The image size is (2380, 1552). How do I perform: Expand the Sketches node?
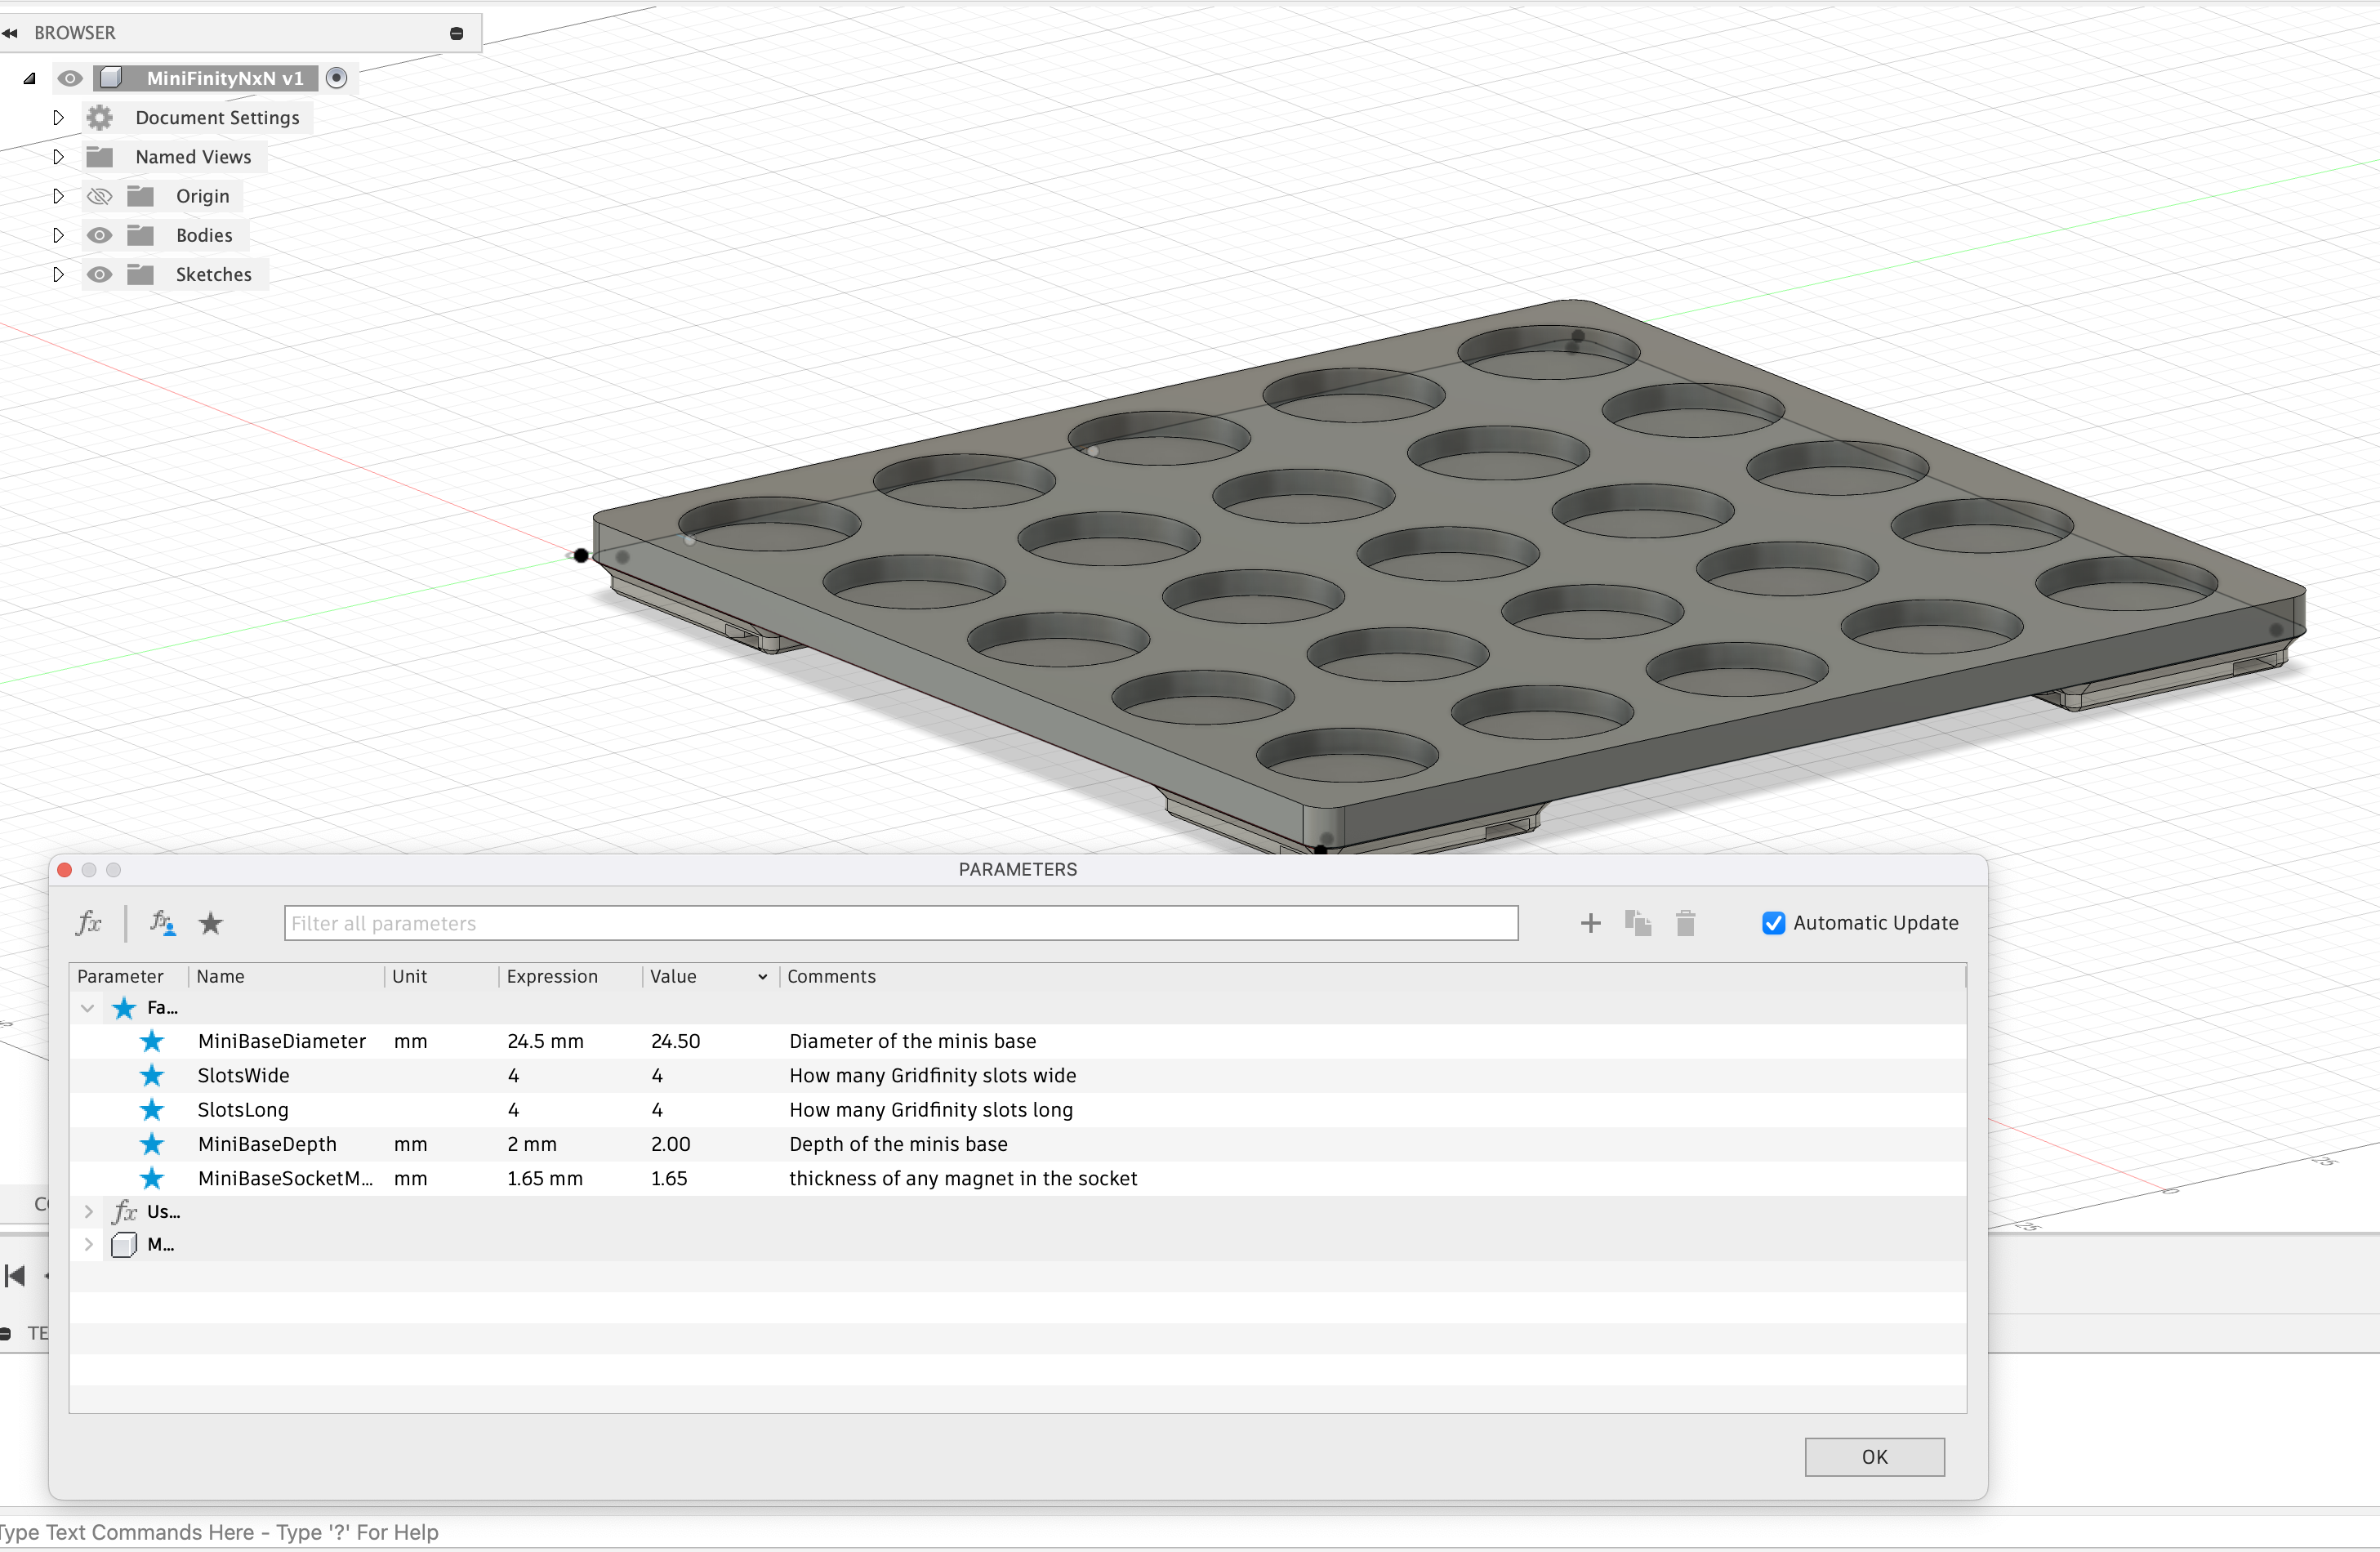(x=58, y=274)
